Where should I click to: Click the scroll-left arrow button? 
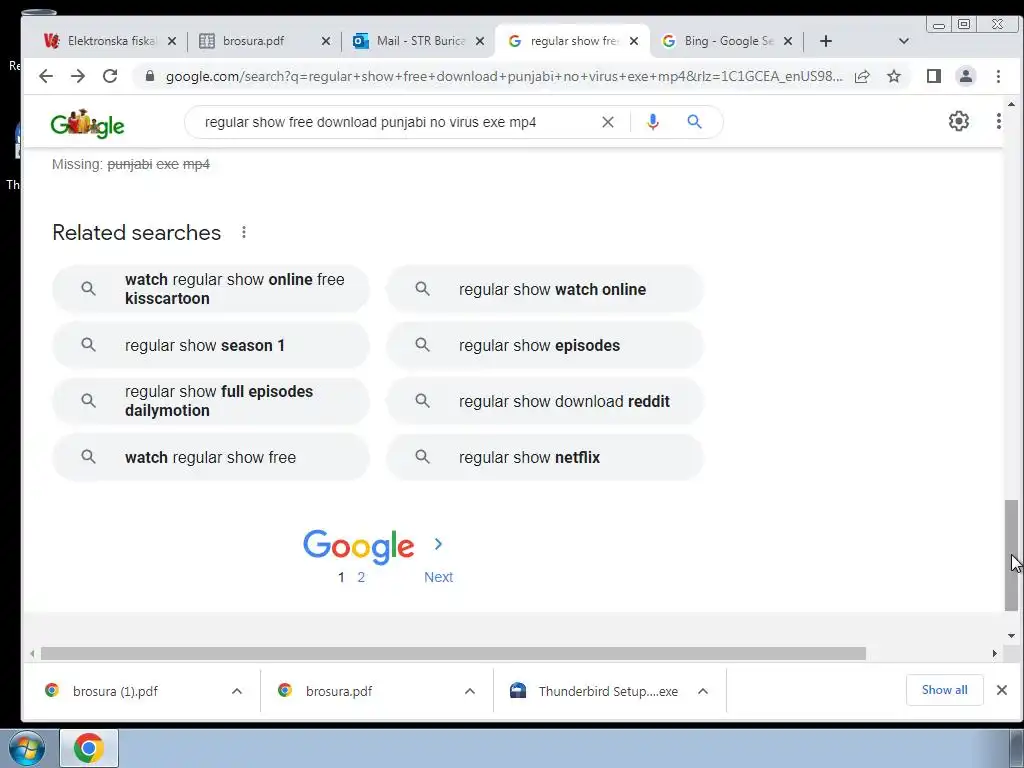[32, 653]
